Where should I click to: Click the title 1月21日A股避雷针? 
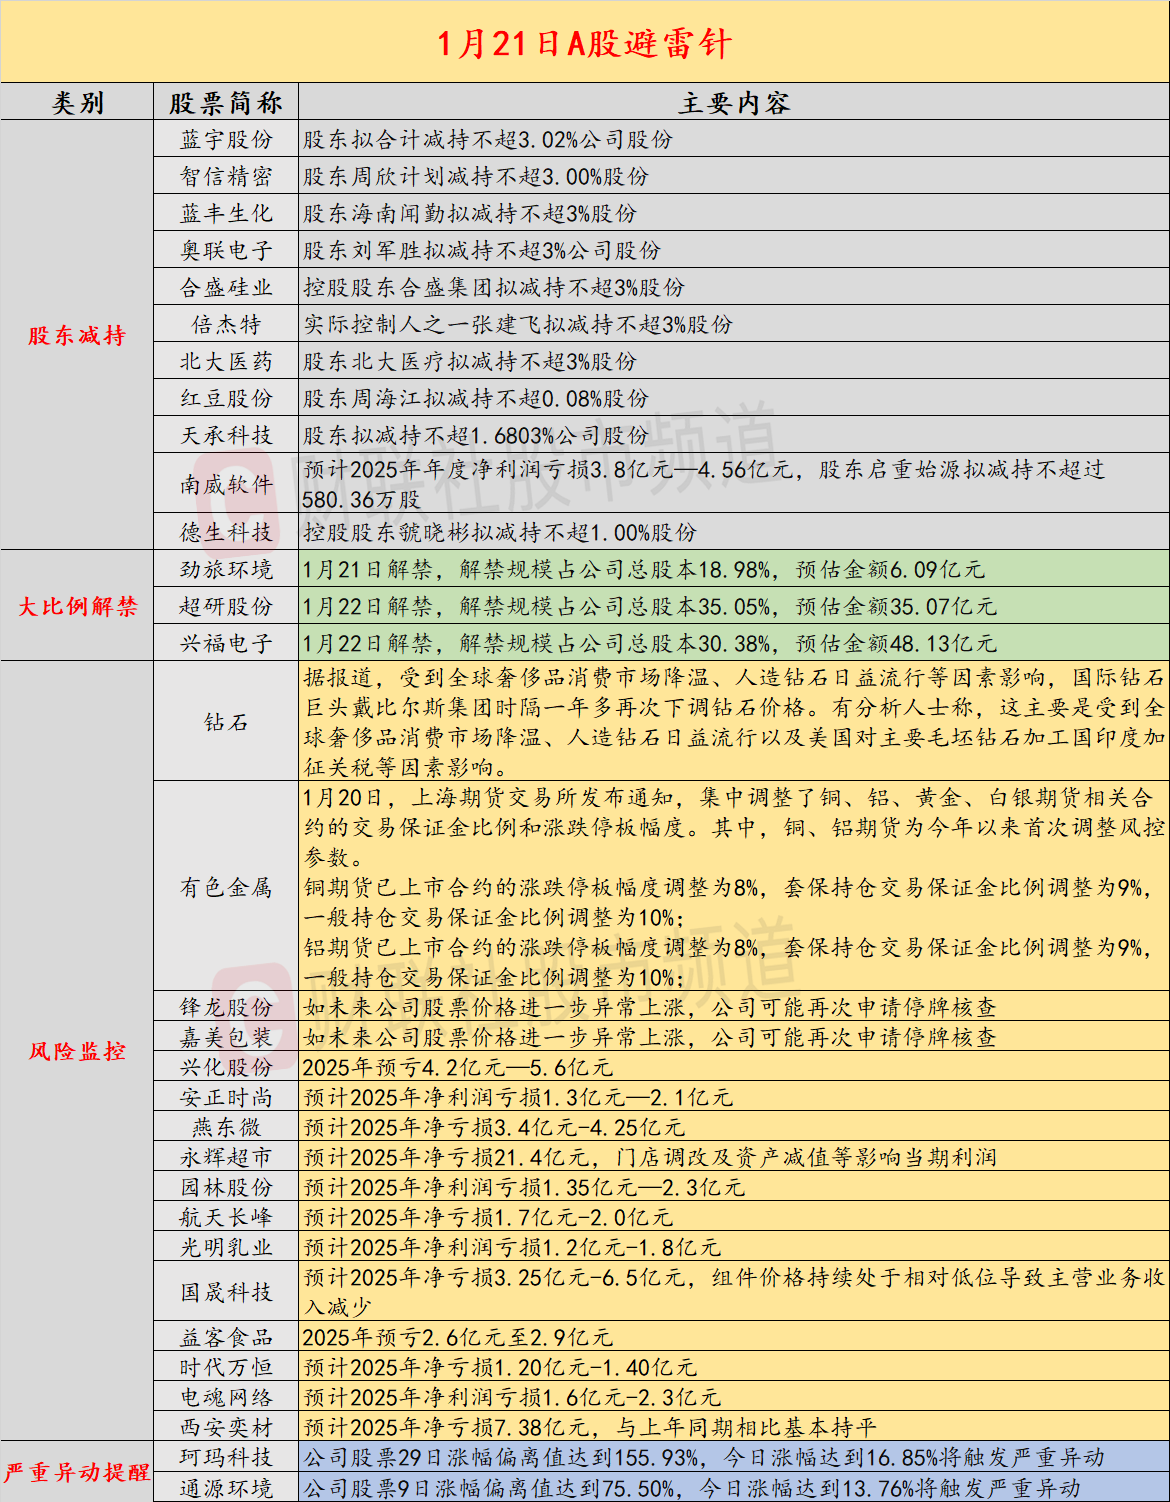click(585, 43)
